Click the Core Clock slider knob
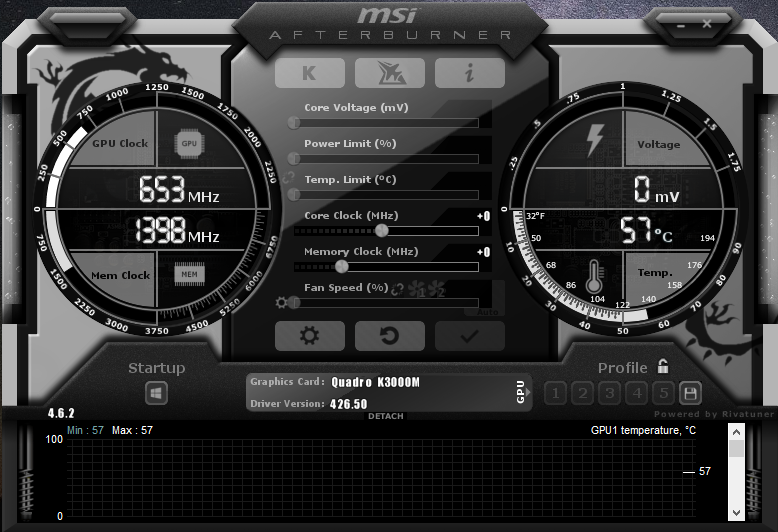 click(x=381, y=230)
